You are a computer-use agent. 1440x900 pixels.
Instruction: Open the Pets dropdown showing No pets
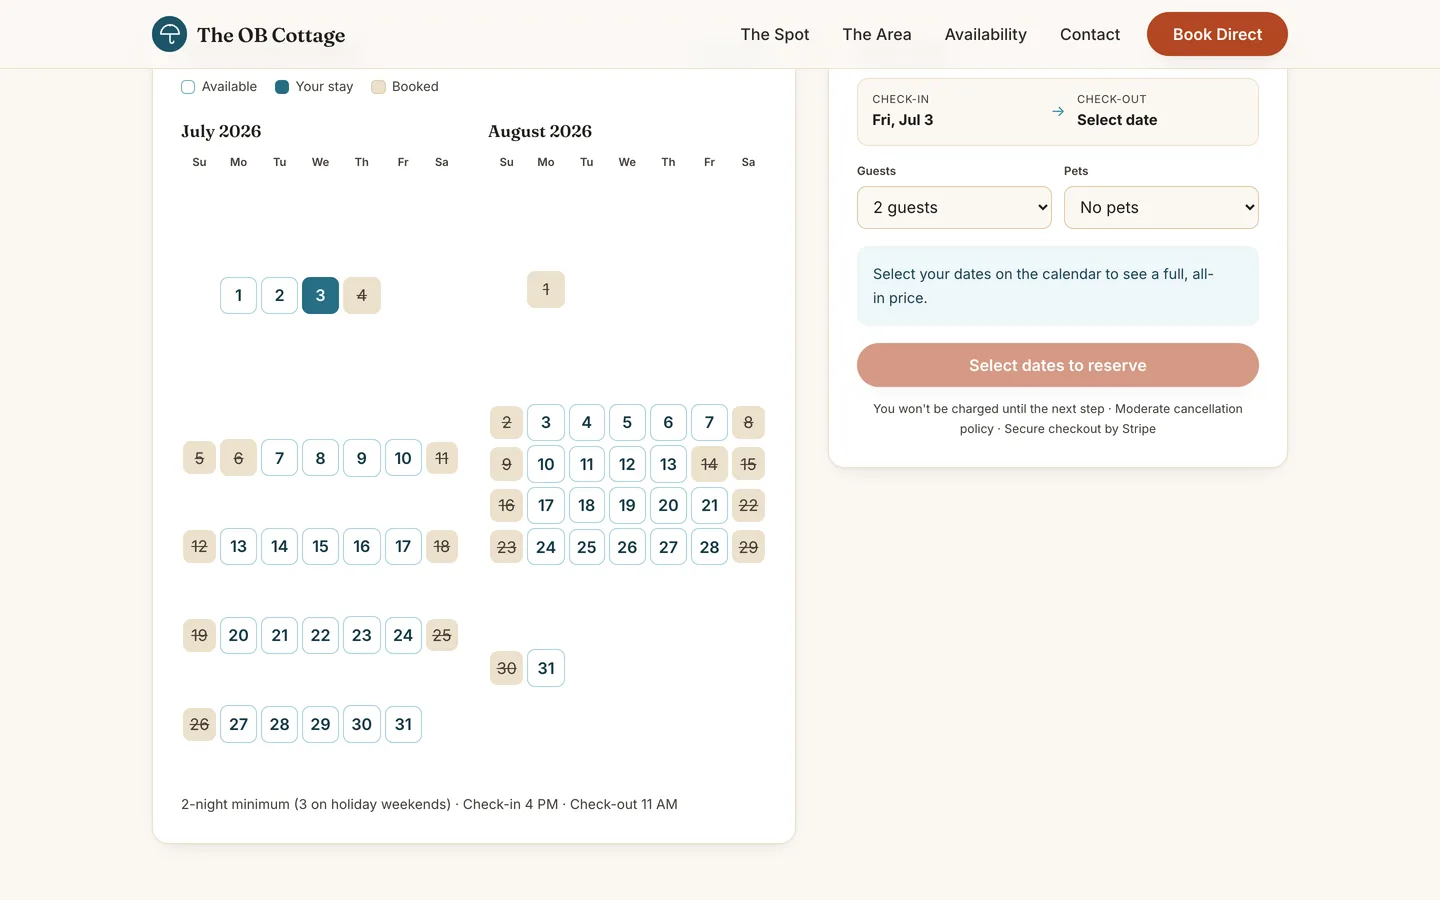1161,207
